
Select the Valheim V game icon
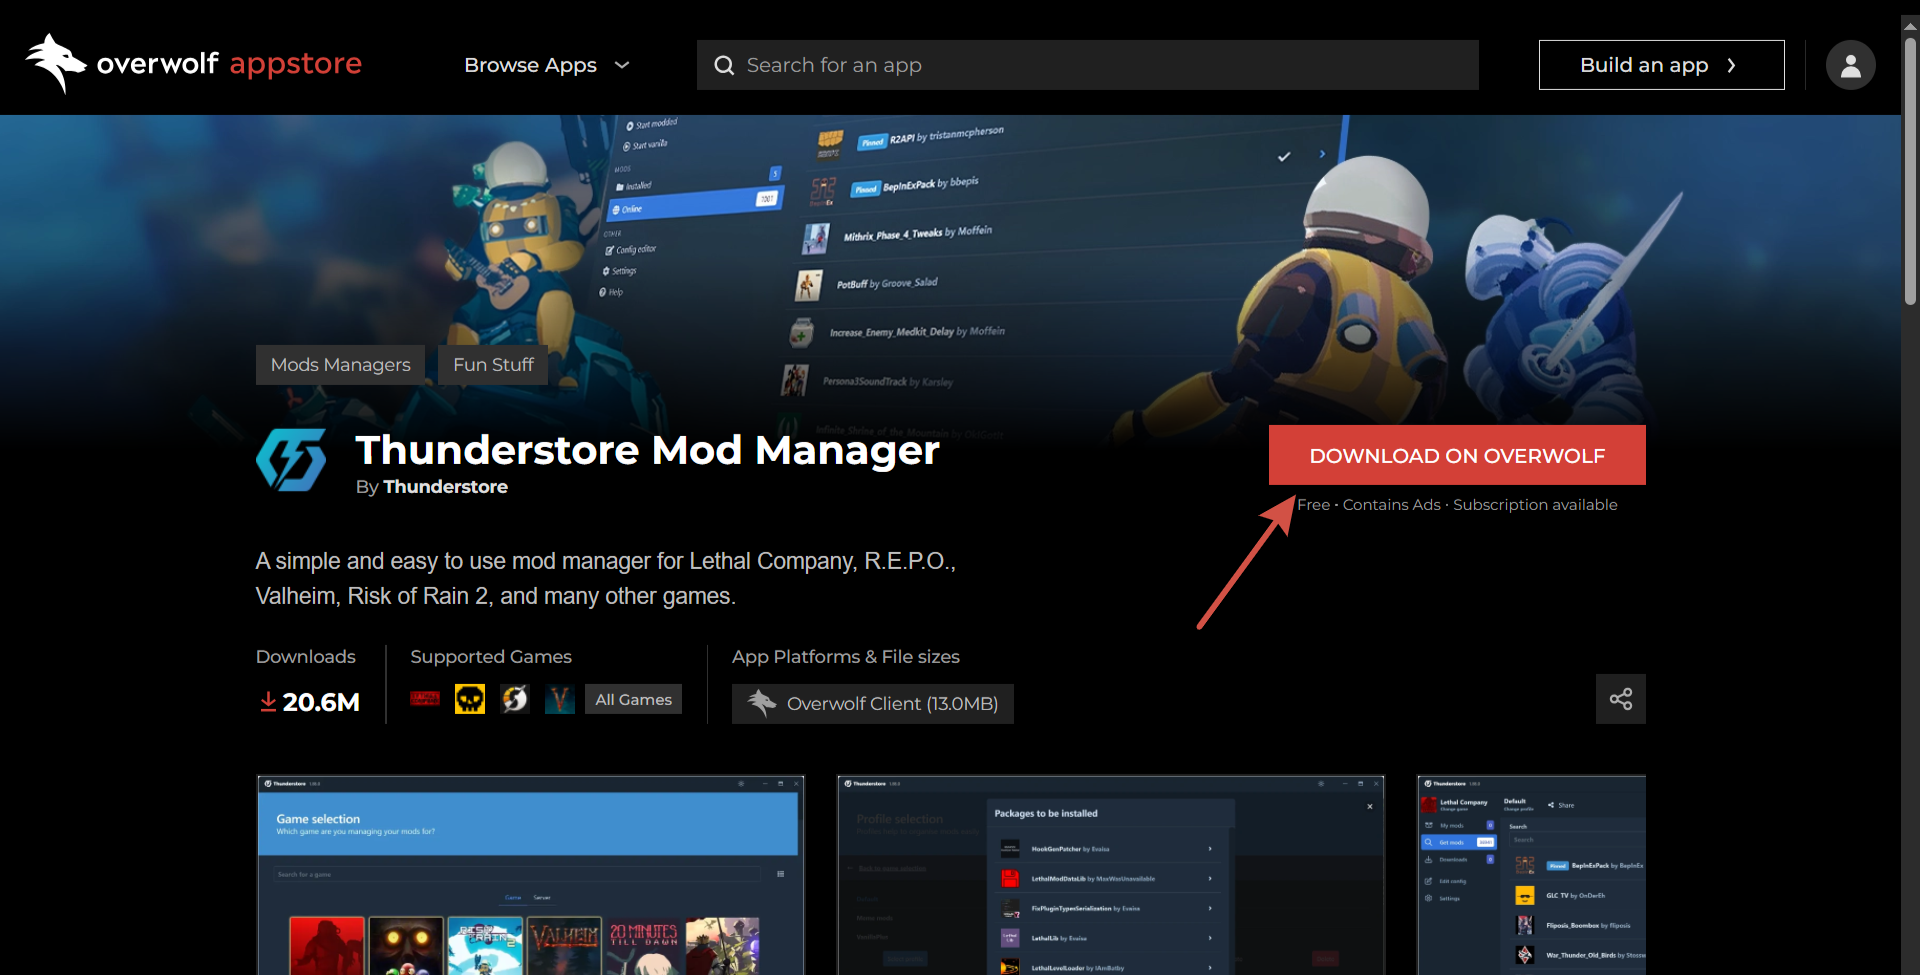tap(560, 699)
